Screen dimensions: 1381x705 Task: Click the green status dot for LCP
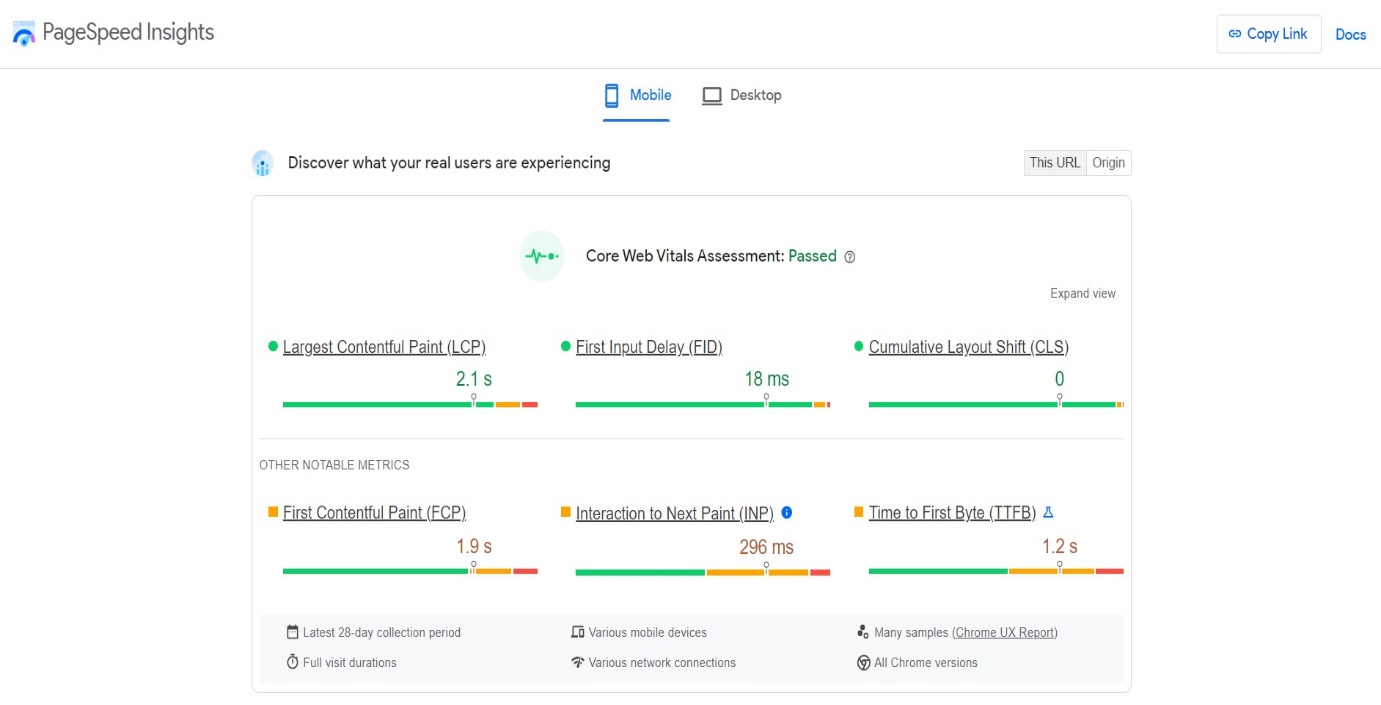coord(273,346)
